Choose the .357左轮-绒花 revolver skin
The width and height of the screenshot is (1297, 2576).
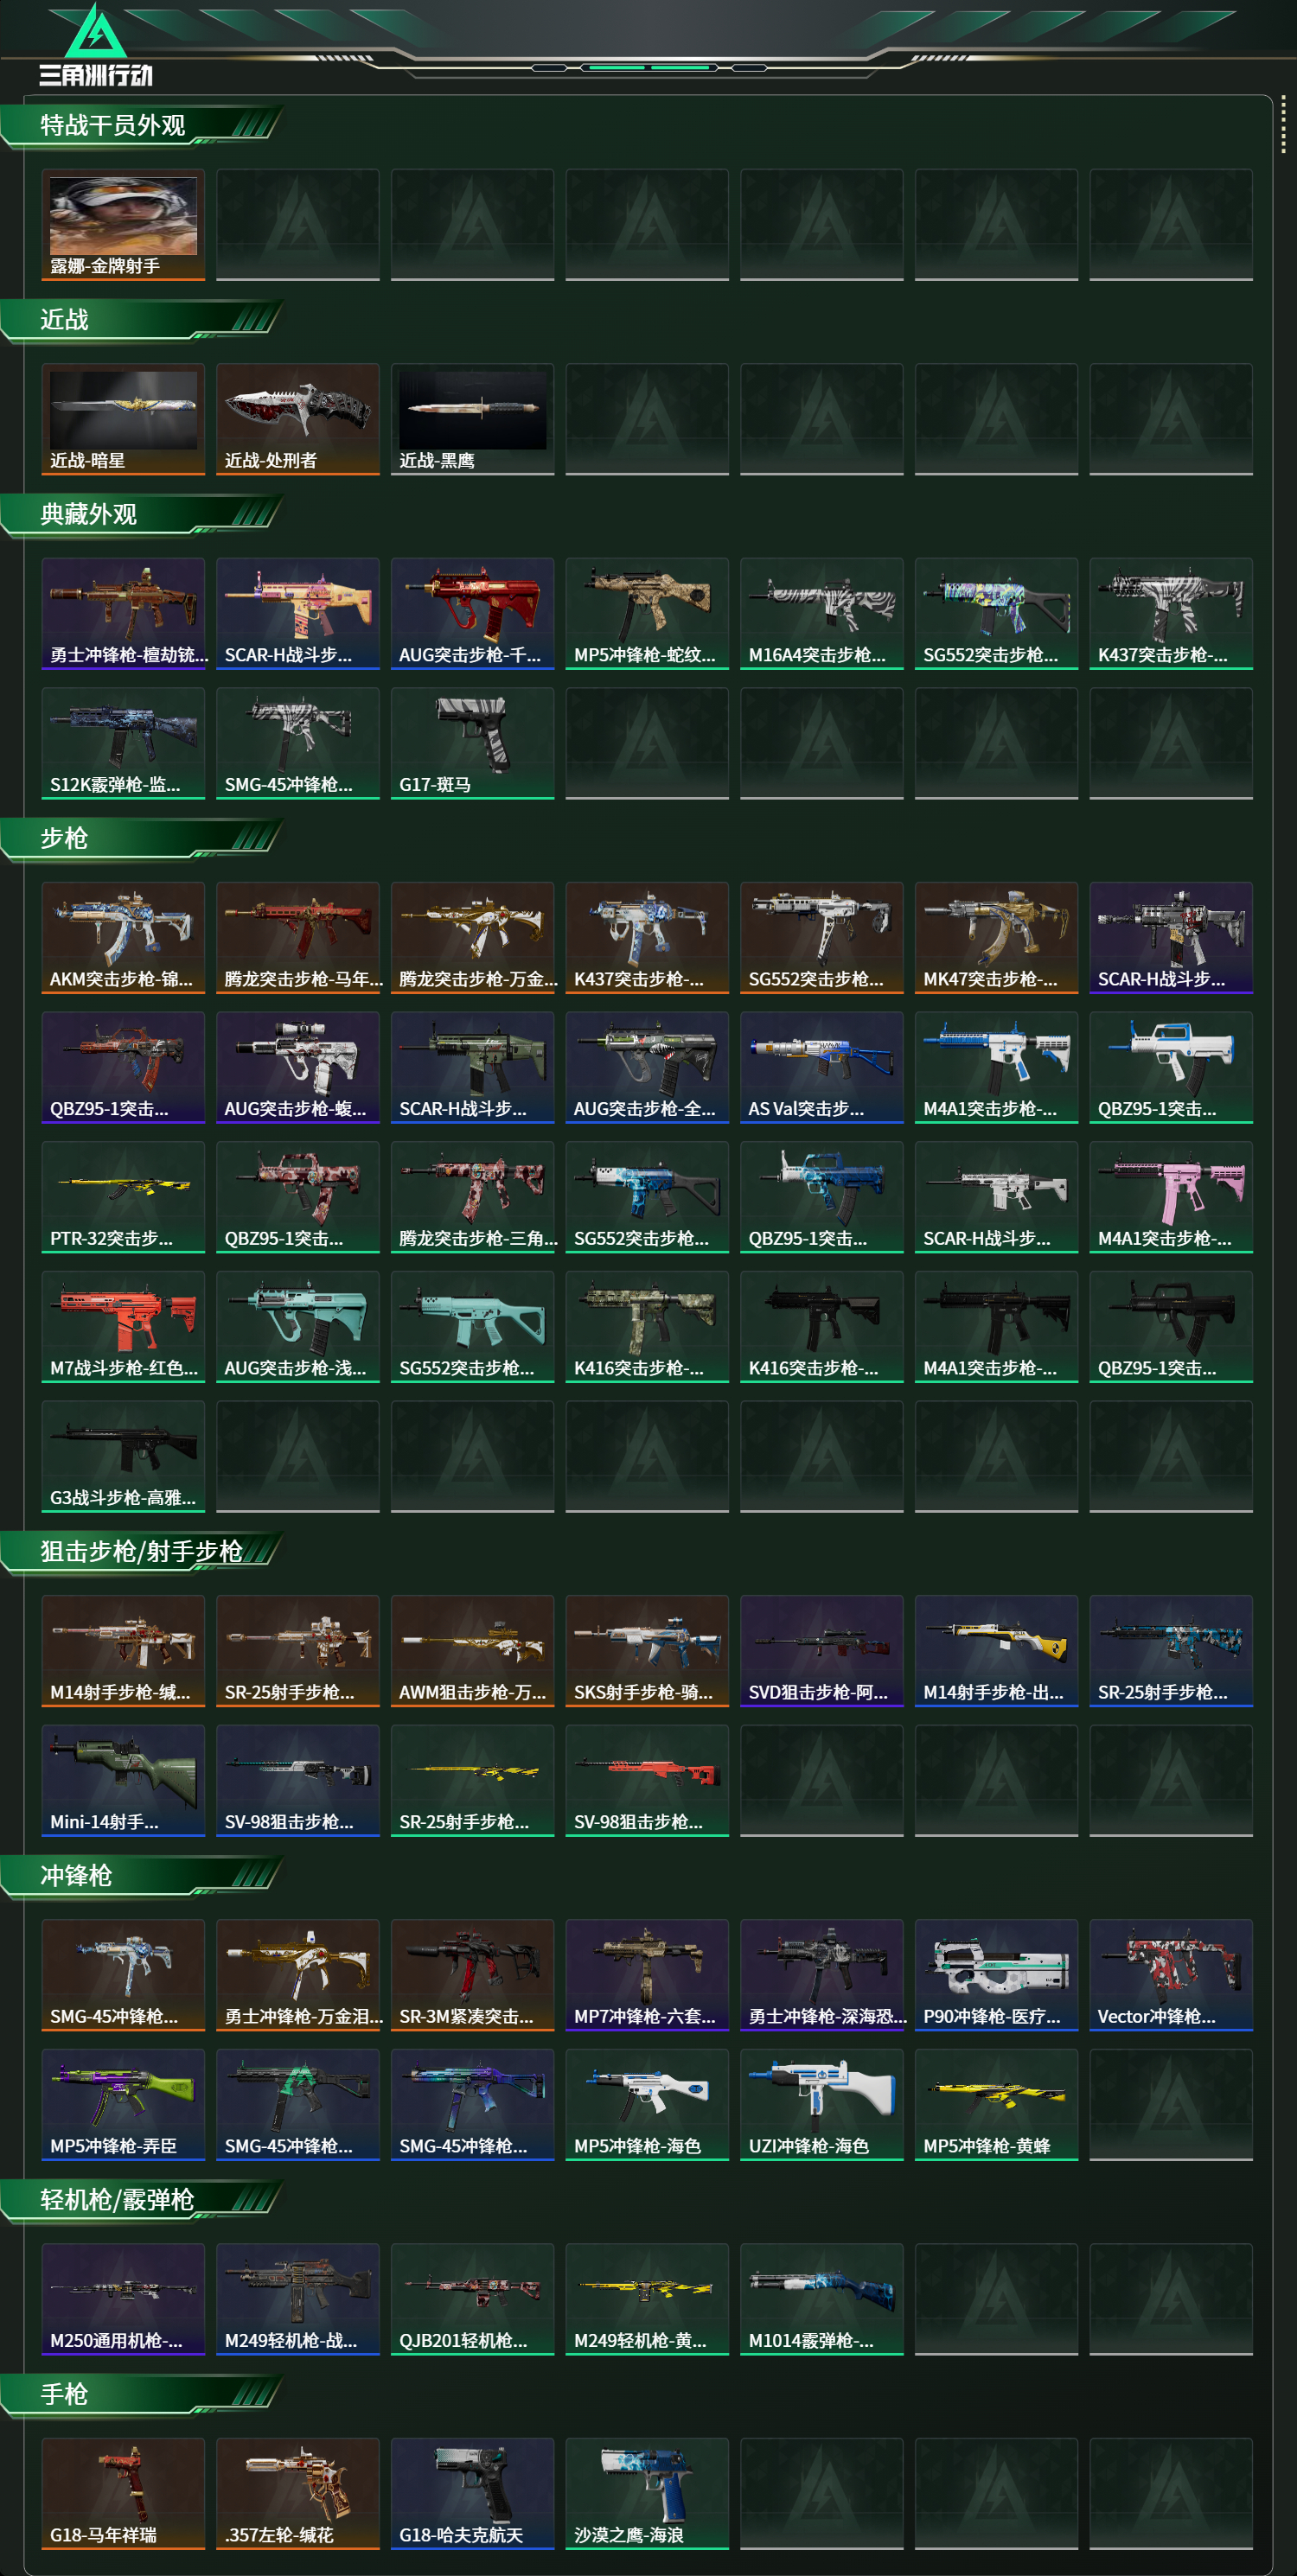298,2493
